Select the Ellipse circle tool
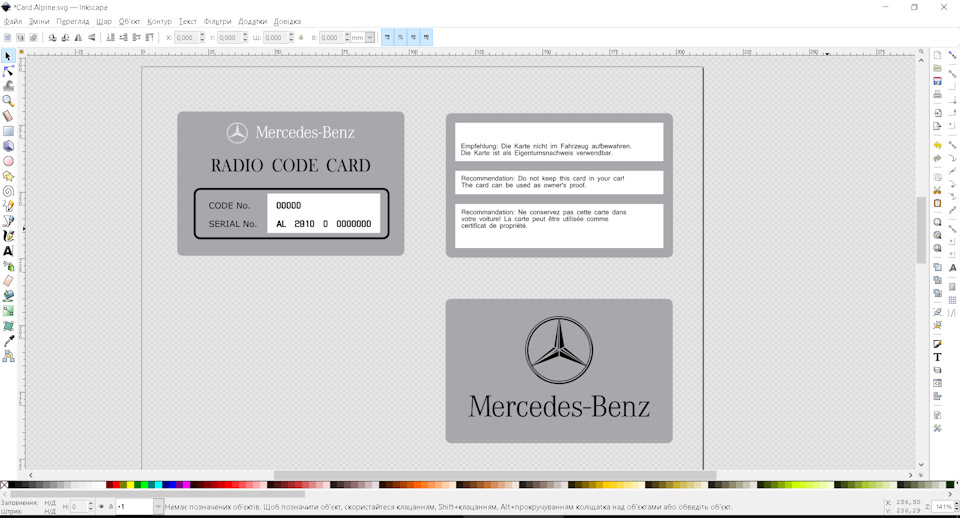The height and width of the screenshot is (518, 960). click(x=8, y=161)
